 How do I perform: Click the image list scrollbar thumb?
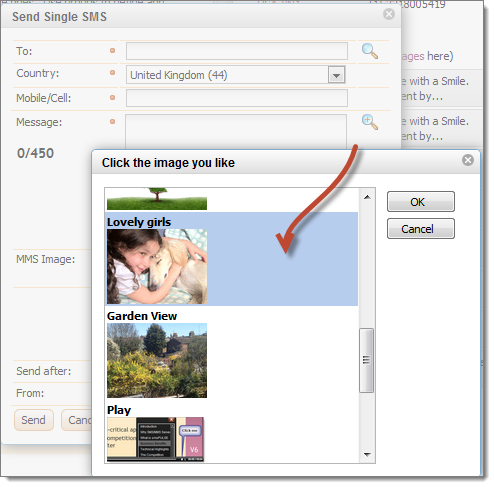(367, 360)
